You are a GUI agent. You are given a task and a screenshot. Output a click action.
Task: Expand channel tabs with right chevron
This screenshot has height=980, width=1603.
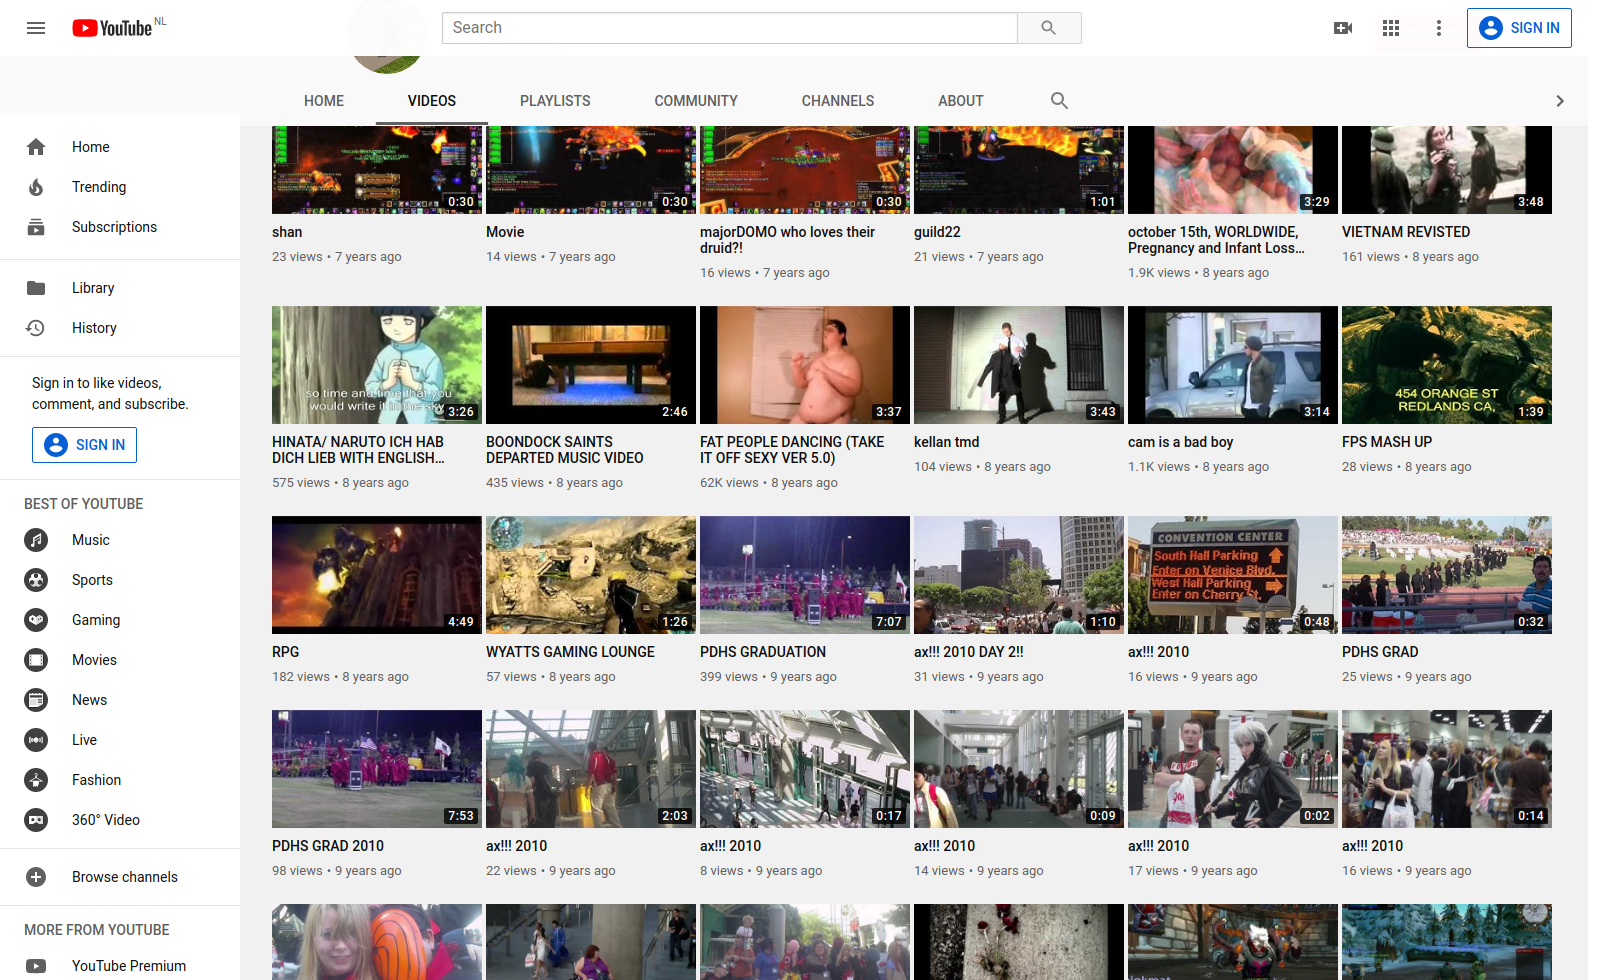click(x=1560, y=101)
